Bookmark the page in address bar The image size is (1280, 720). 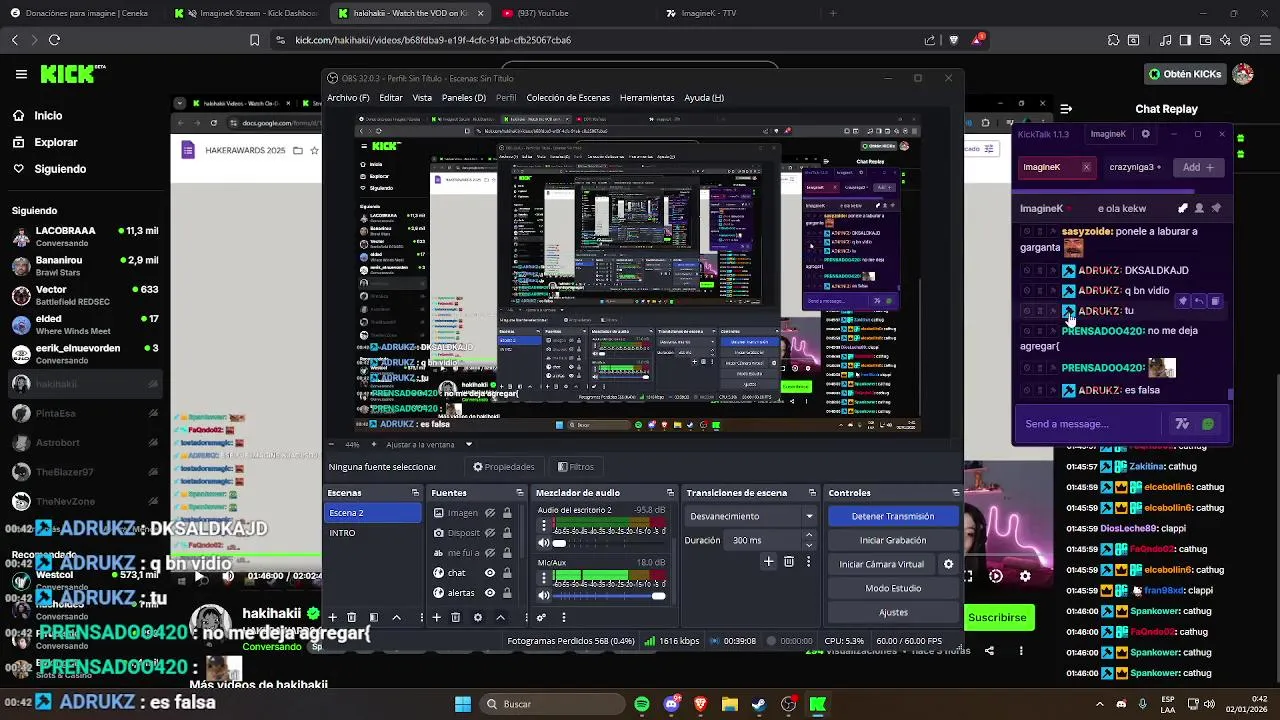[254, 40]
